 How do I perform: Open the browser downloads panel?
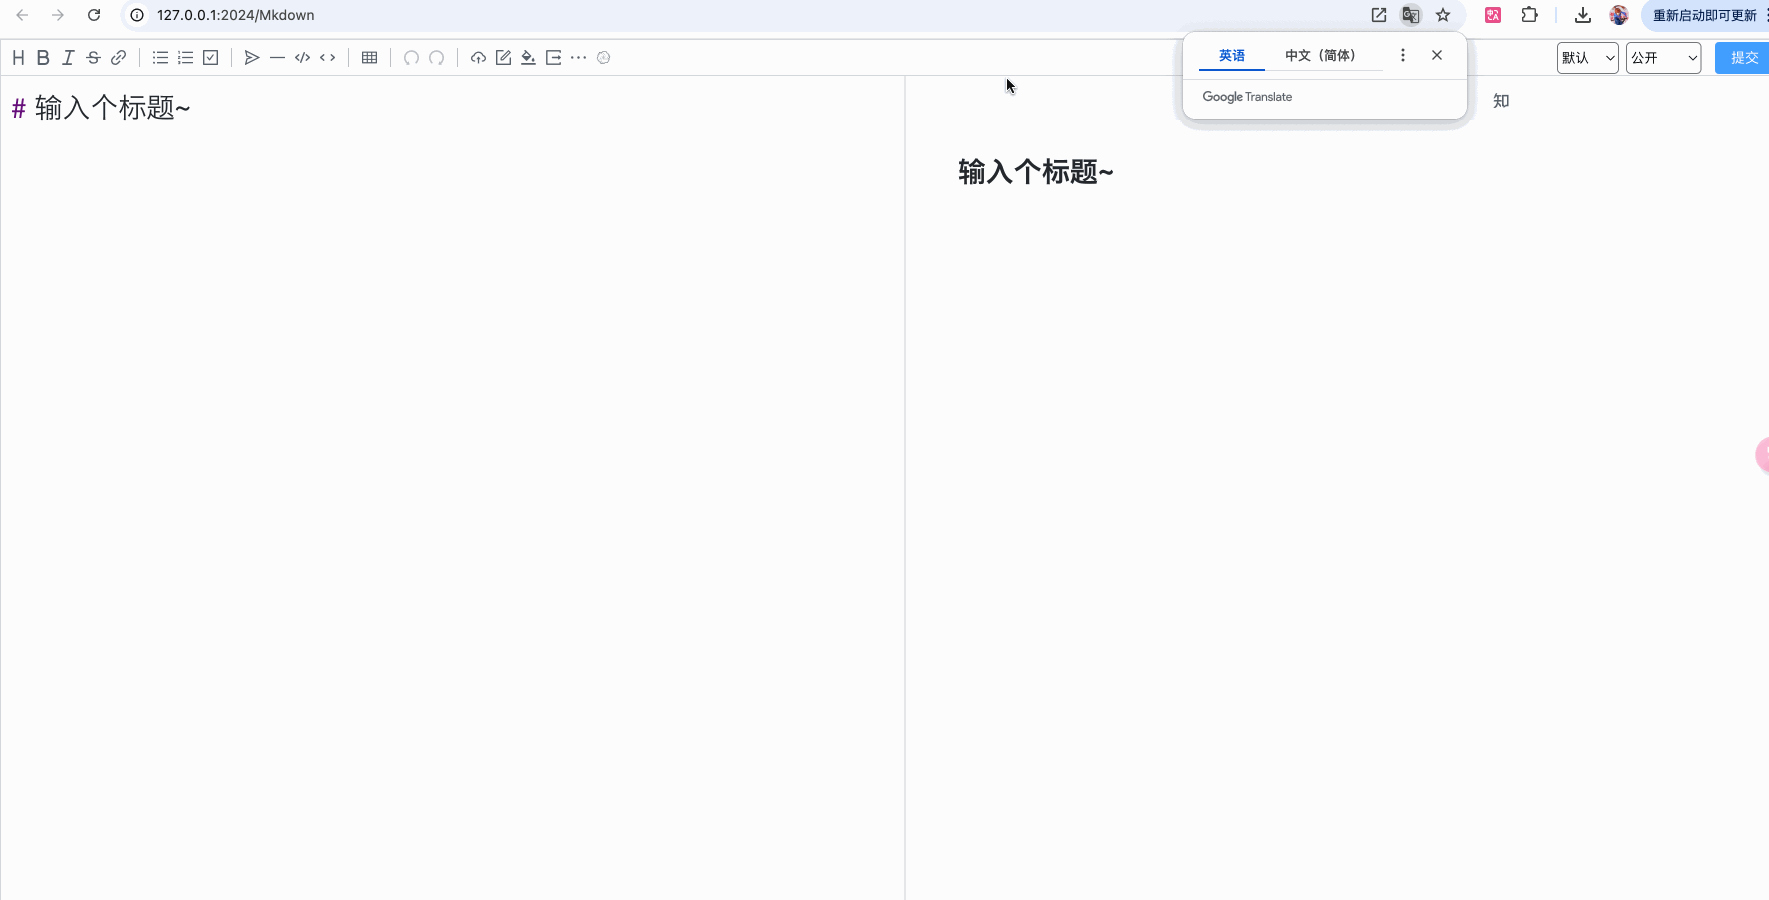click(1583, 15)
